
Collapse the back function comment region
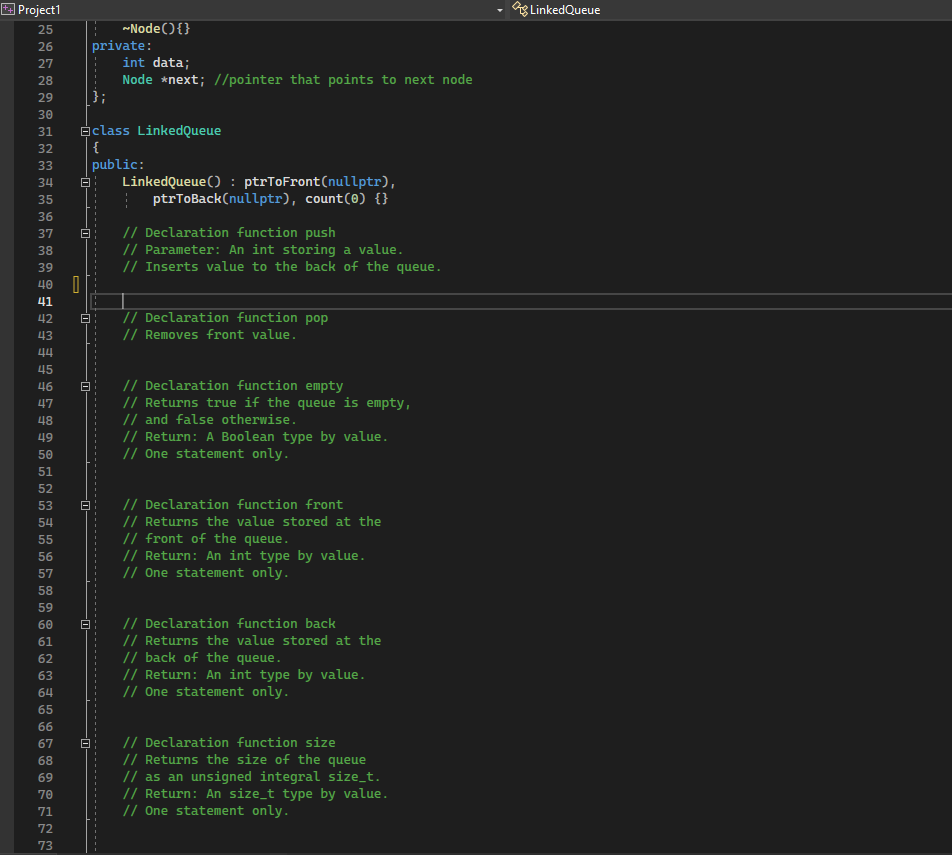tap(85, 624)
